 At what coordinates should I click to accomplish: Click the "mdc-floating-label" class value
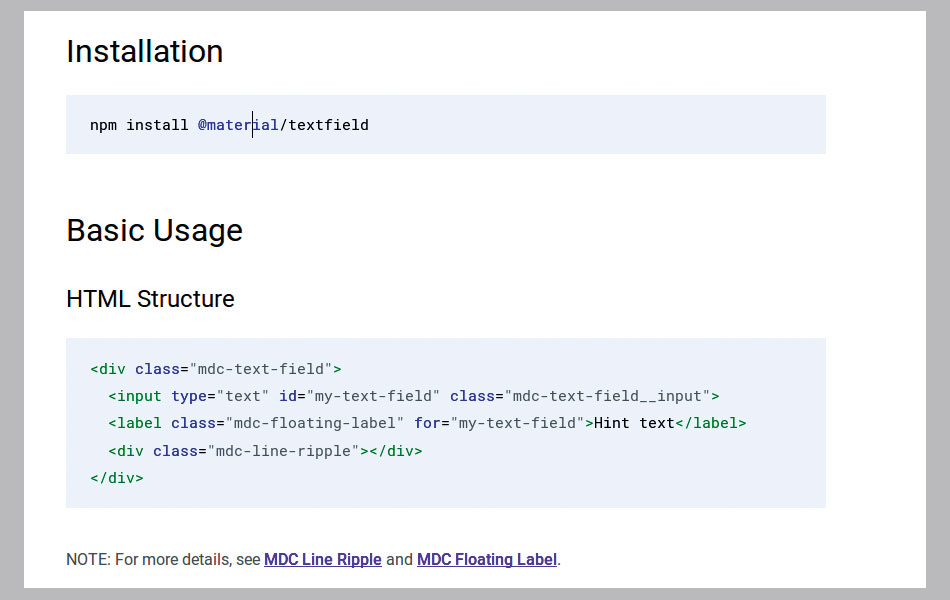[x=315, y=423]
